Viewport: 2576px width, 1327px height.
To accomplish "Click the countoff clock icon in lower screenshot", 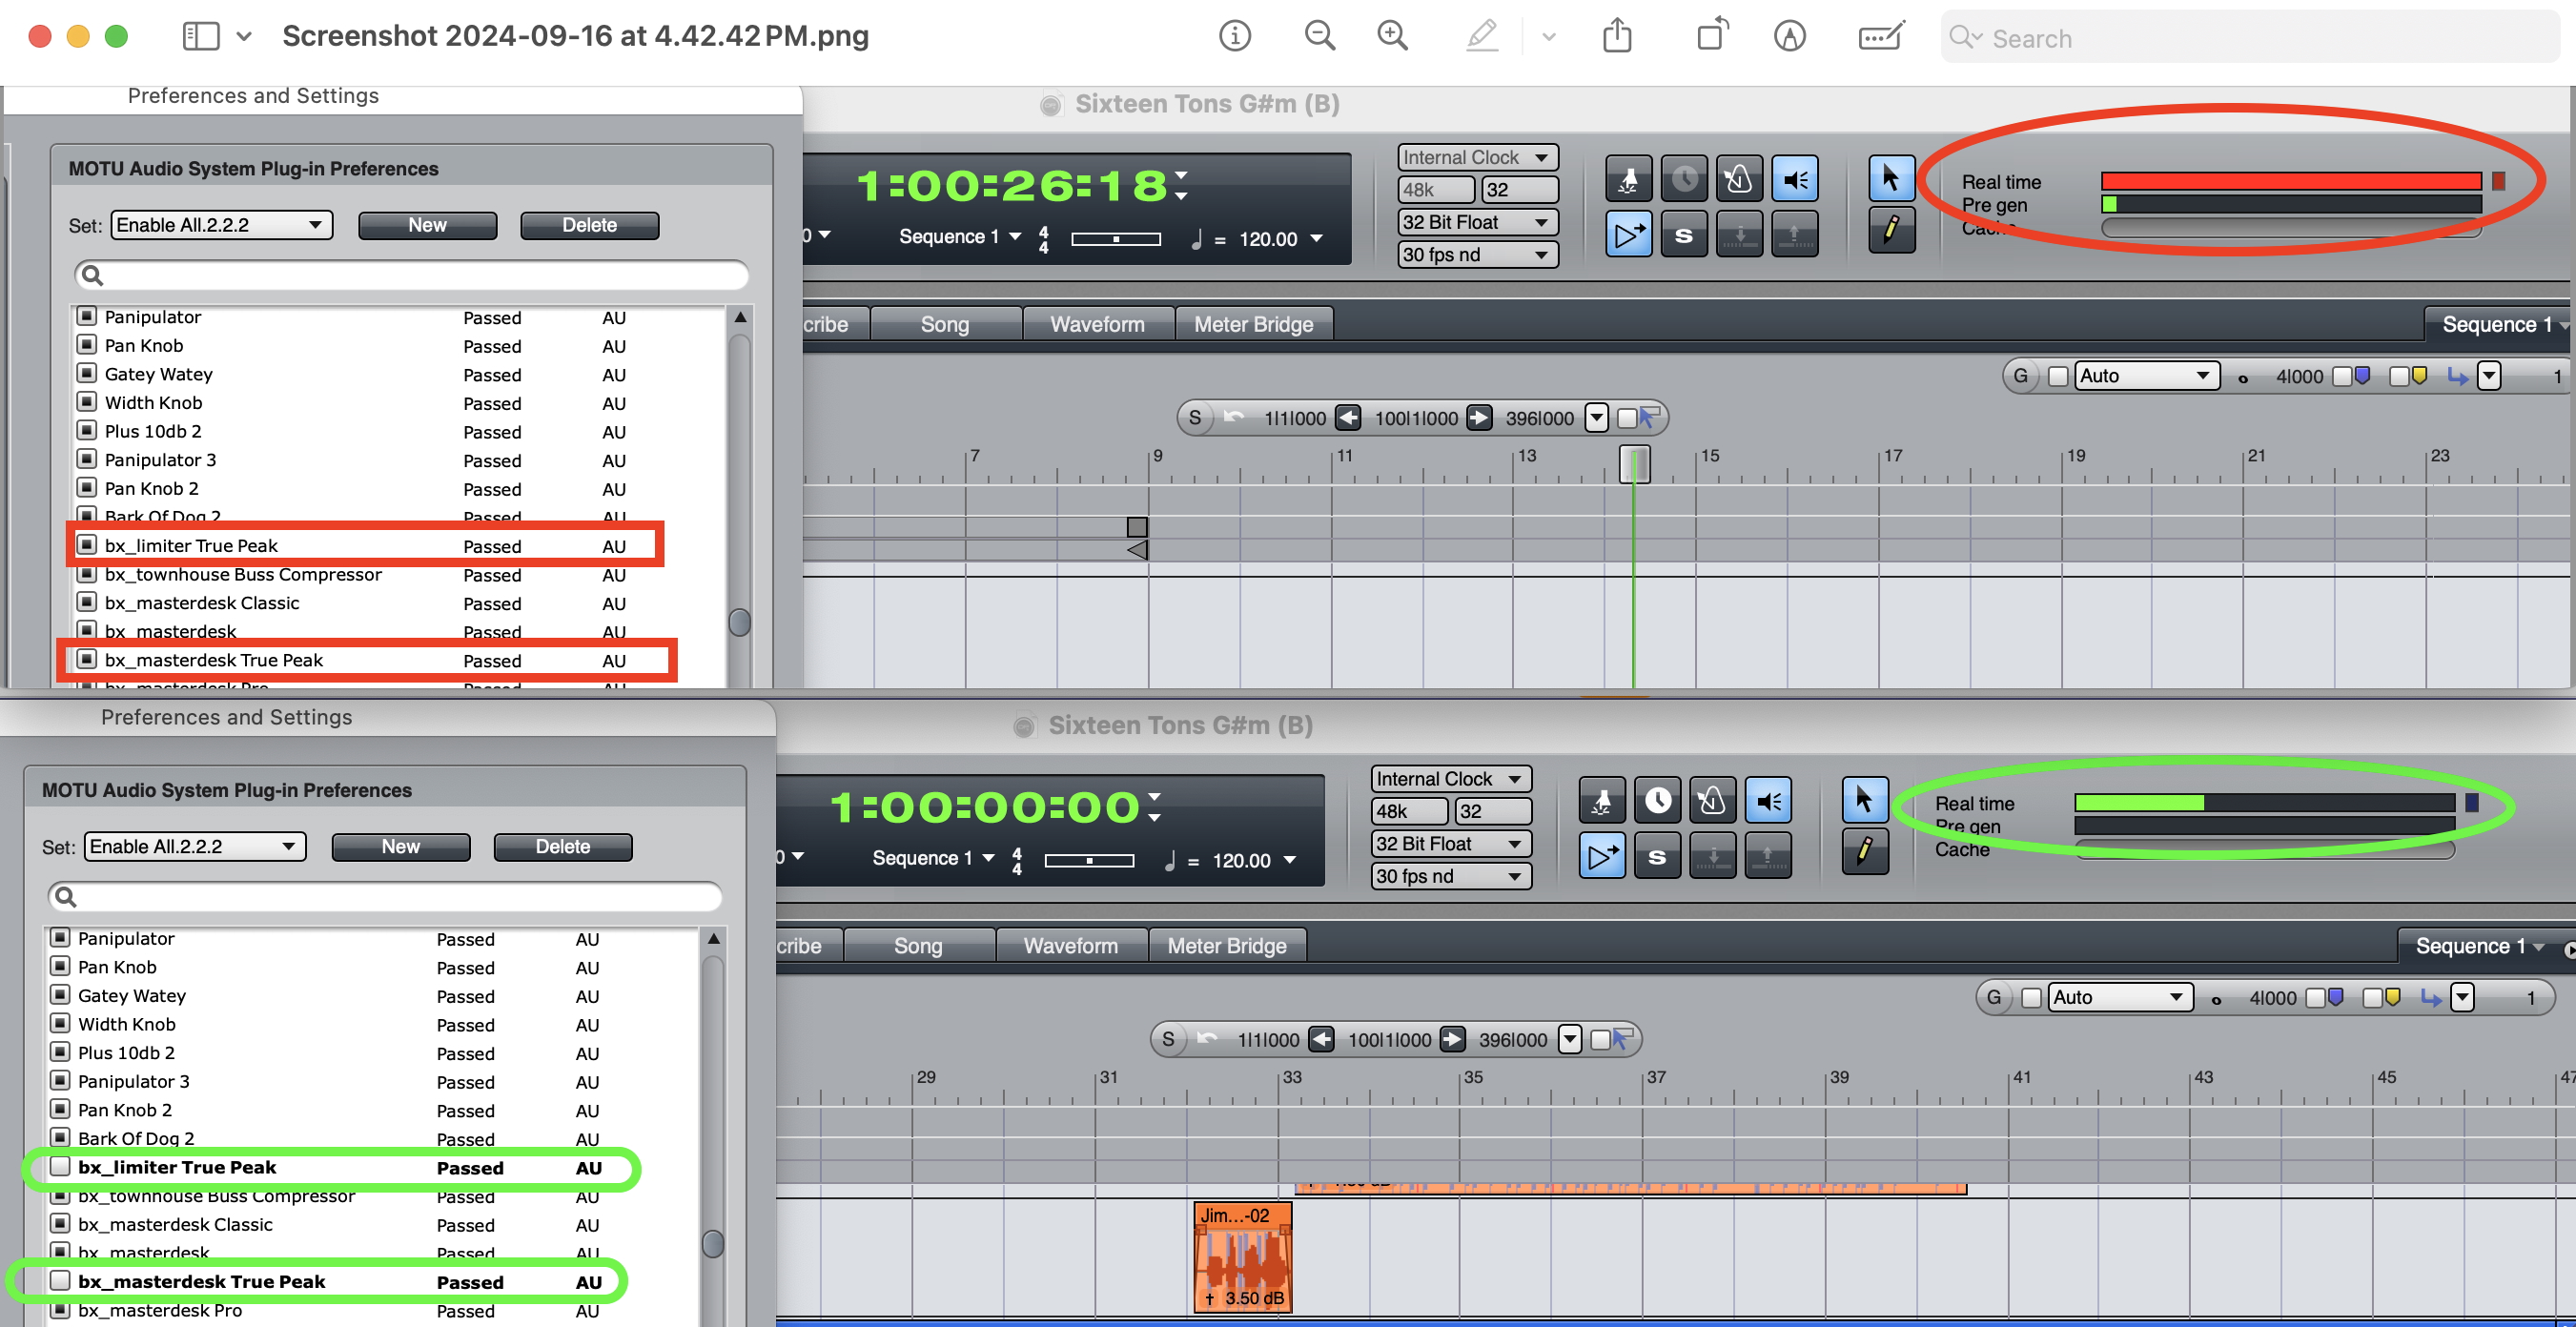I will pos(1657,800).
